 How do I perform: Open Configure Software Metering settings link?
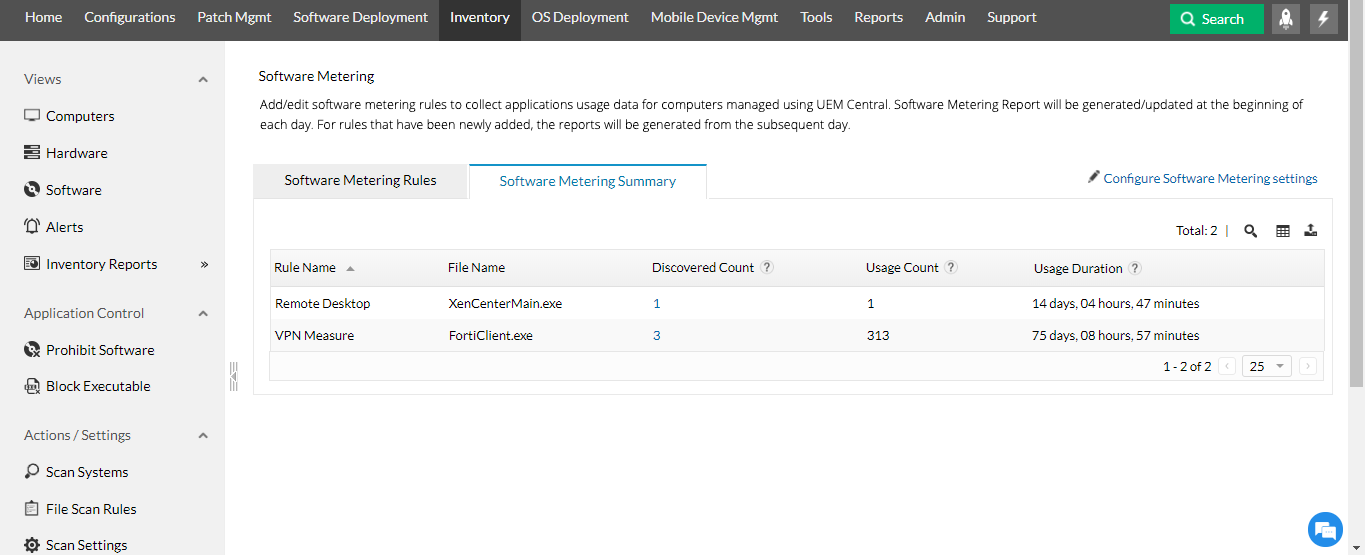1209,179
